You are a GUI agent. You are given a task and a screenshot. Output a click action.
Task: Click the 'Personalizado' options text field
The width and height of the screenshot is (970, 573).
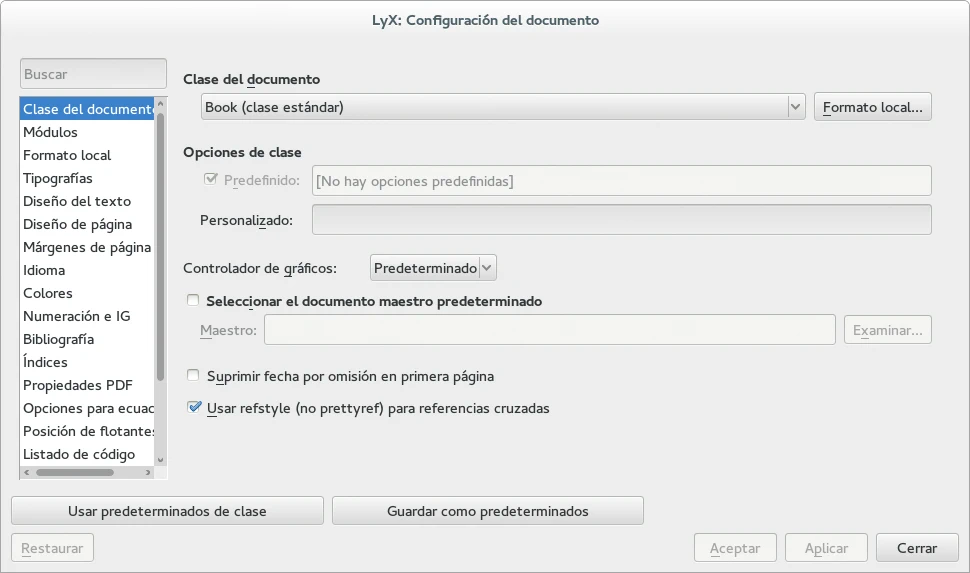click(x=621, y=220)
